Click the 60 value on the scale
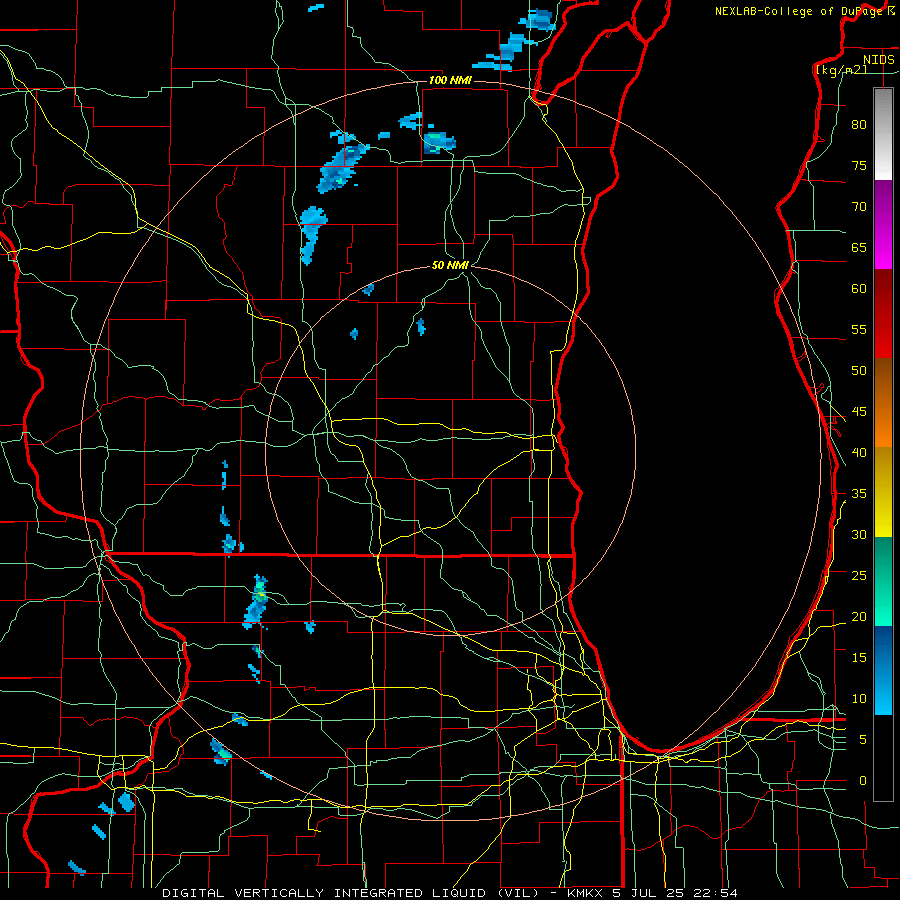The height and width of the screenshot is (900, 900). pyautogui.click(x=859, y=288)
